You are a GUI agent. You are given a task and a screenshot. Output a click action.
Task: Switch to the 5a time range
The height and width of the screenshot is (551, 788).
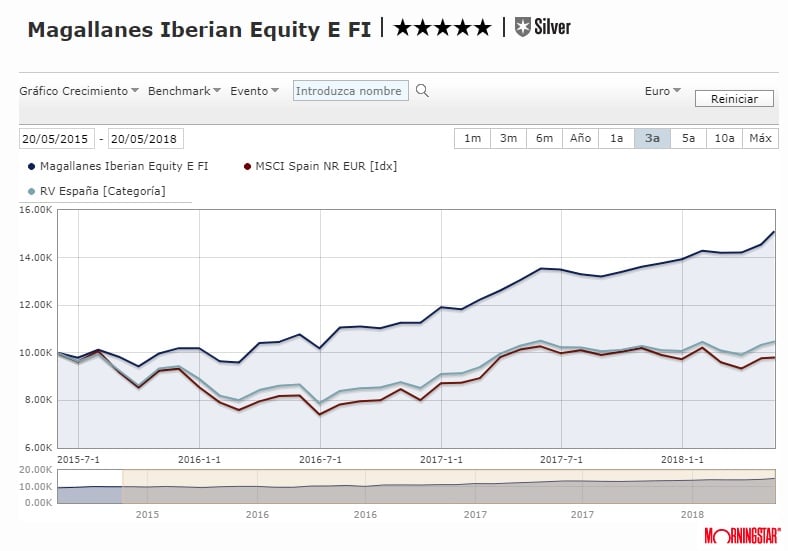(688, 139)
